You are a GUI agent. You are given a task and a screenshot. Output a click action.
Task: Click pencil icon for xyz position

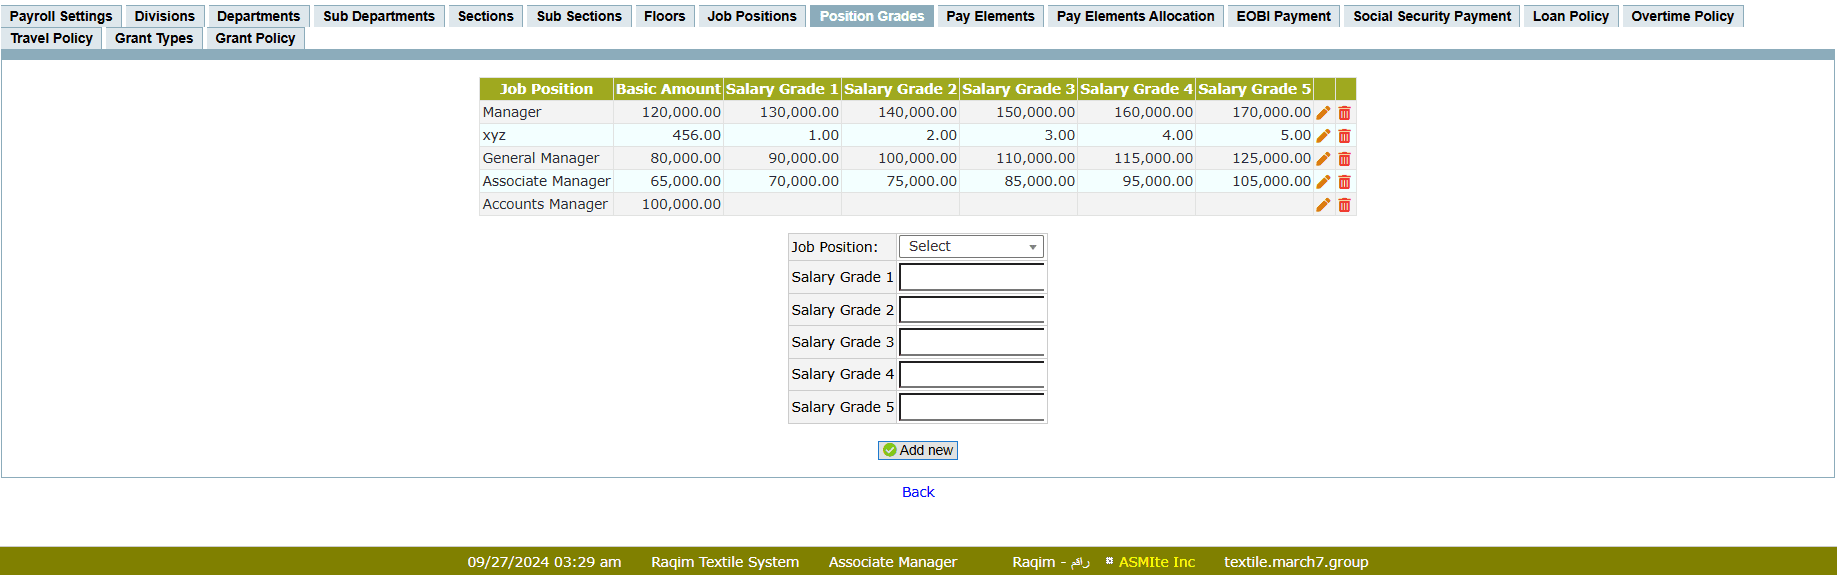(1323, 136)
